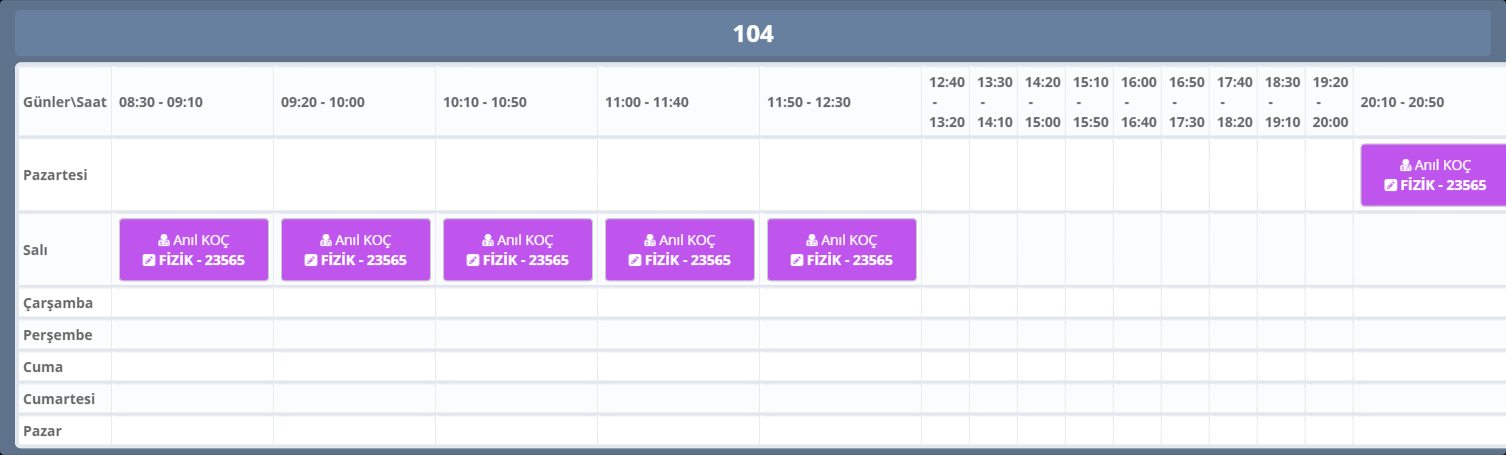Image resolution: width=1506 pixels, height=455 pixels.
Task: Click teacher icon in Salı 11:50 lesson
Action: [x=813, y=240]
